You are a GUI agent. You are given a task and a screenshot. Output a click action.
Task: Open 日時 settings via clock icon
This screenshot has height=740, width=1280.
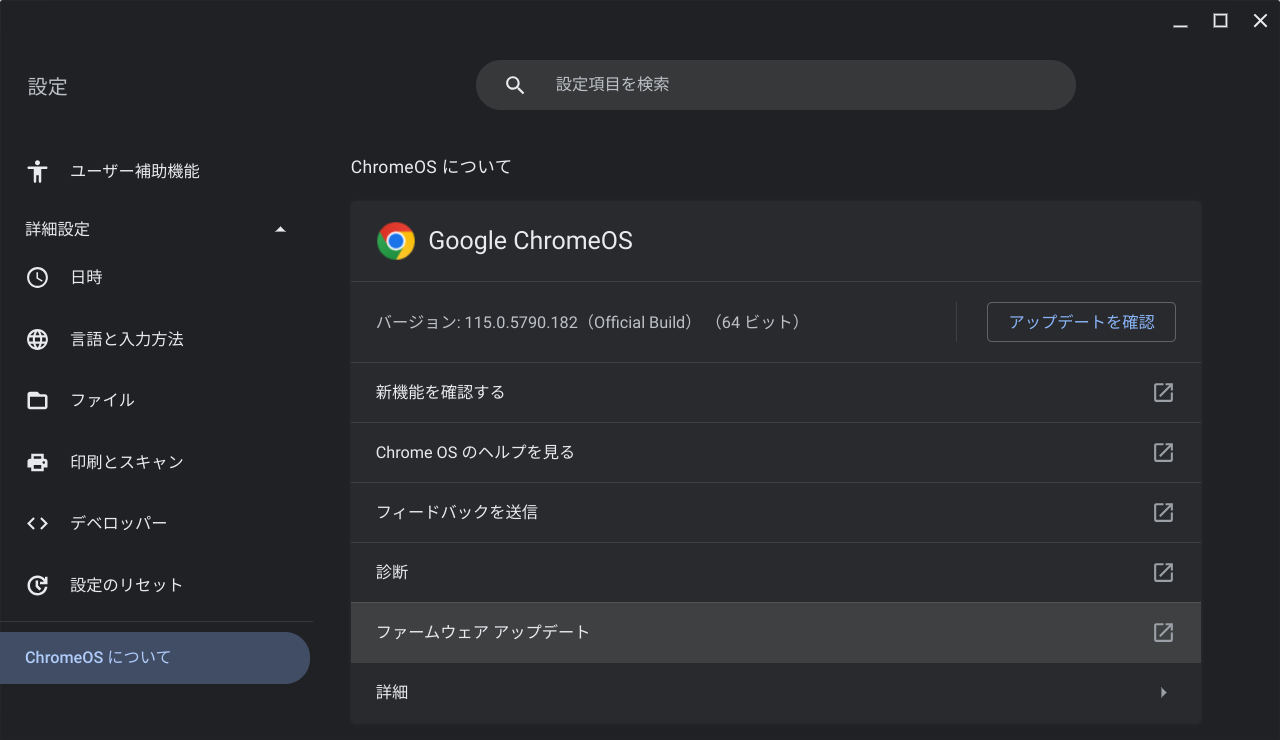pos(37,277)
